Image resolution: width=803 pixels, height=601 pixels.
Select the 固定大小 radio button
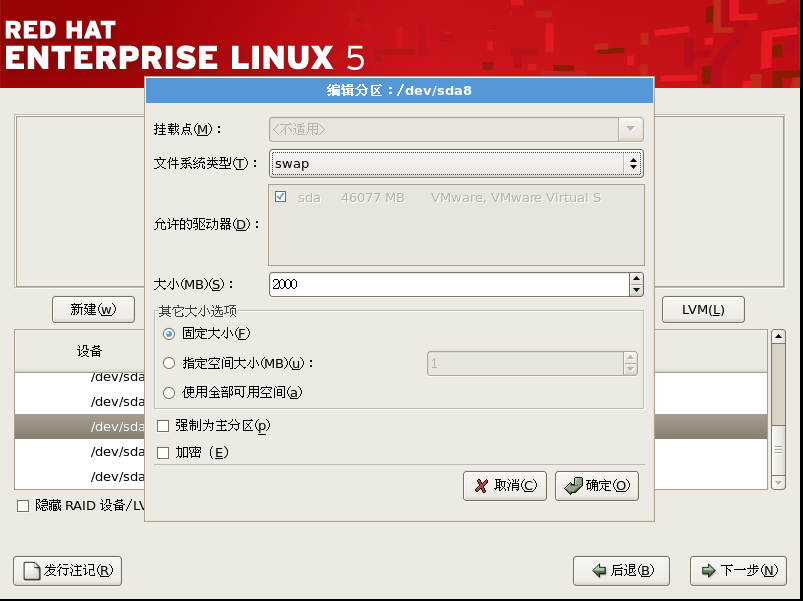(168, 334)
